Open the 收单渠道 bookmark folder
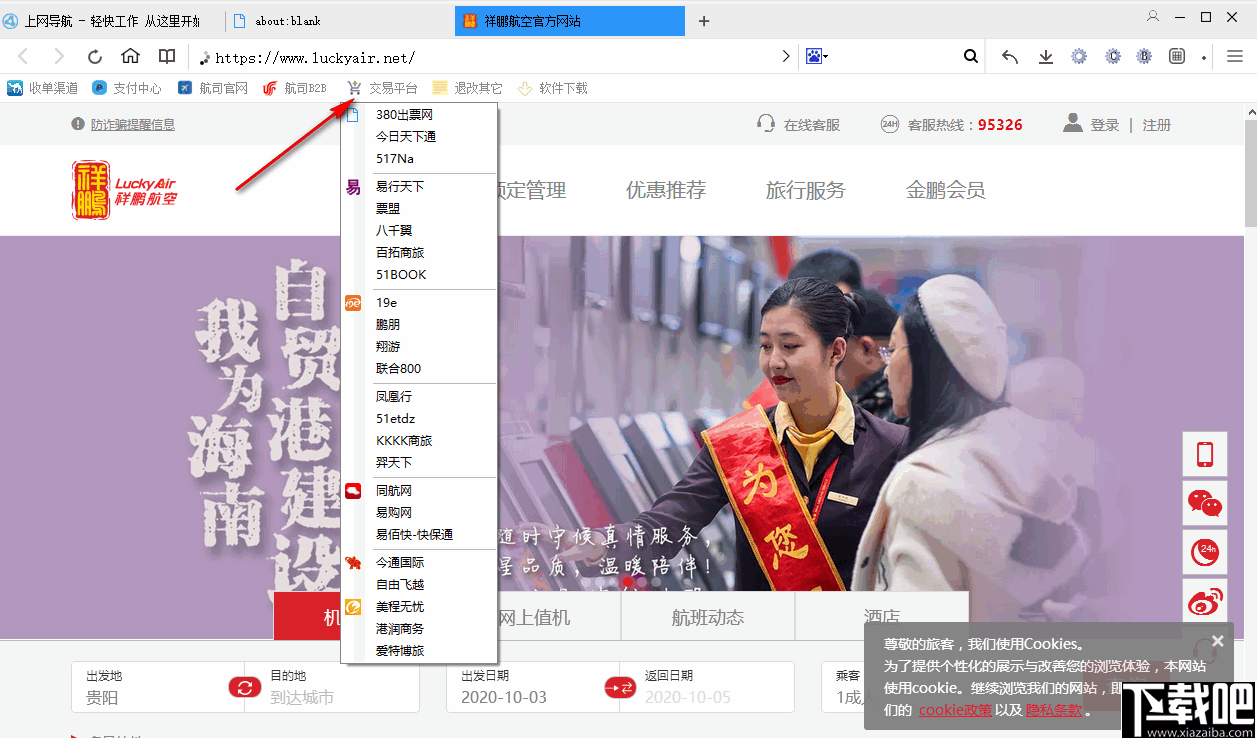 pyautogui.click(x=42, y=88)
